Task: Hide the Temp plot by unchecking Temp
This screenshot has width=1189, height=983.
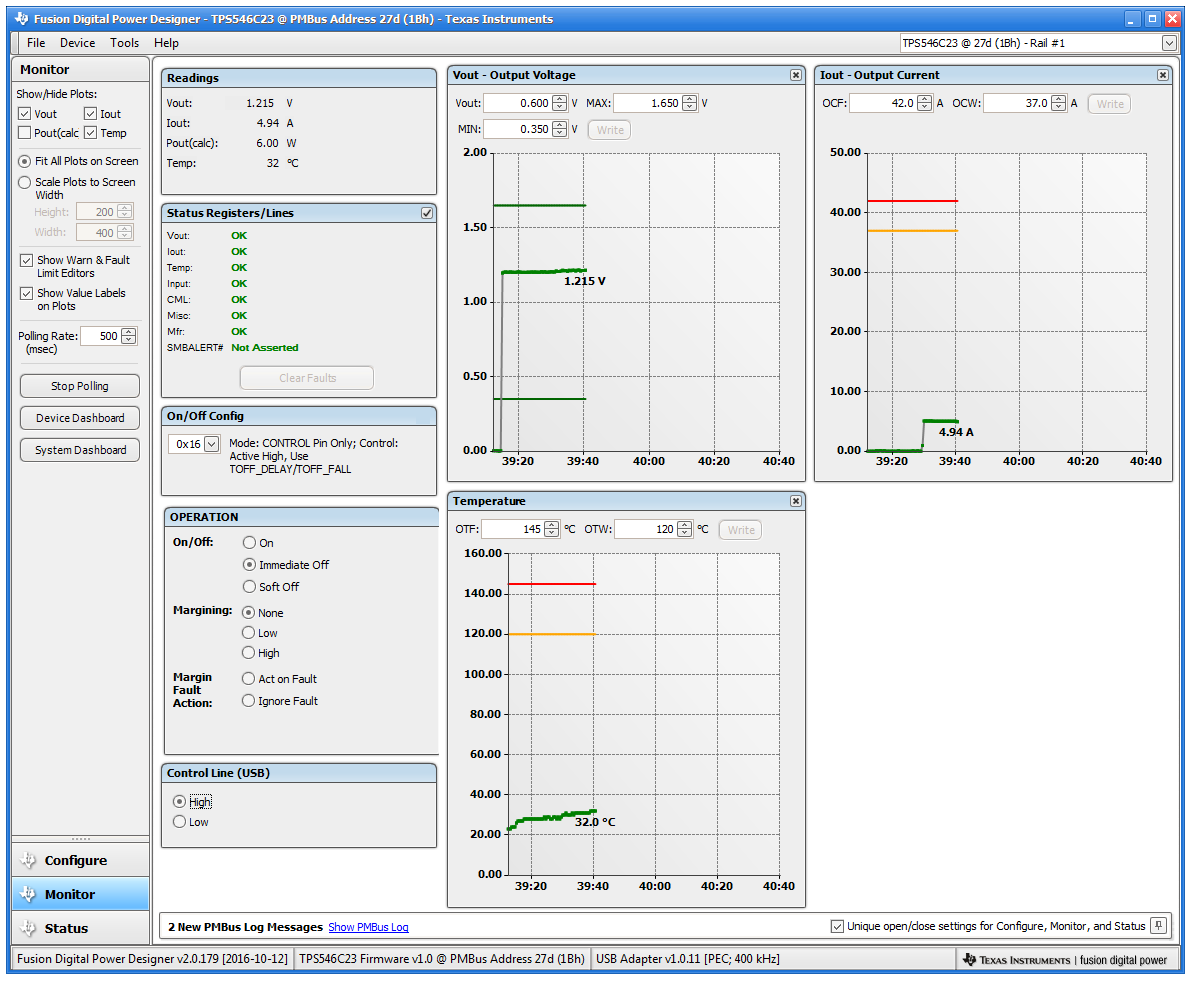Action: pyautogui.click(x=90, y=133)
